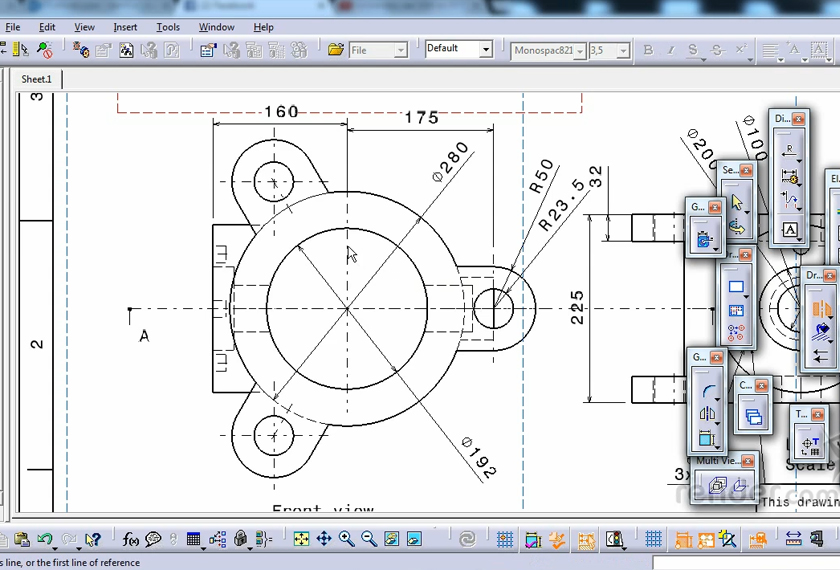Open the 3,5 font size dropdown
Viewport: 840px width, 570px height.
click(x=622, y=50)
